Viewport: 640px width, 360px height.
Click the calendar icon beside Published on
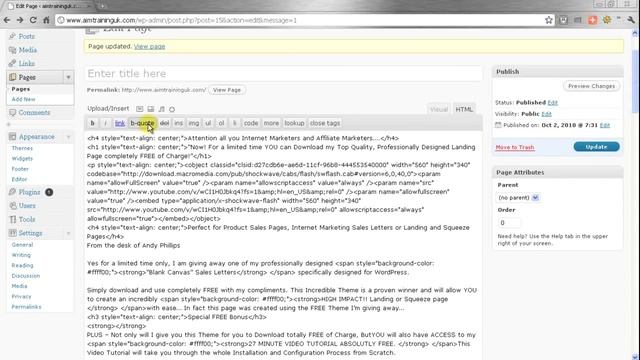coord(498,125)
